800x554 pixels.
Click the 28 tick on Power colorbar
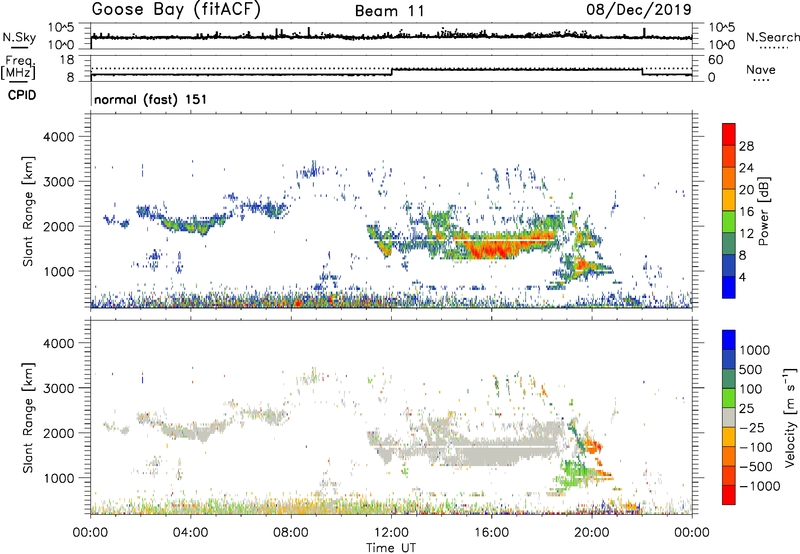(746, 146)
